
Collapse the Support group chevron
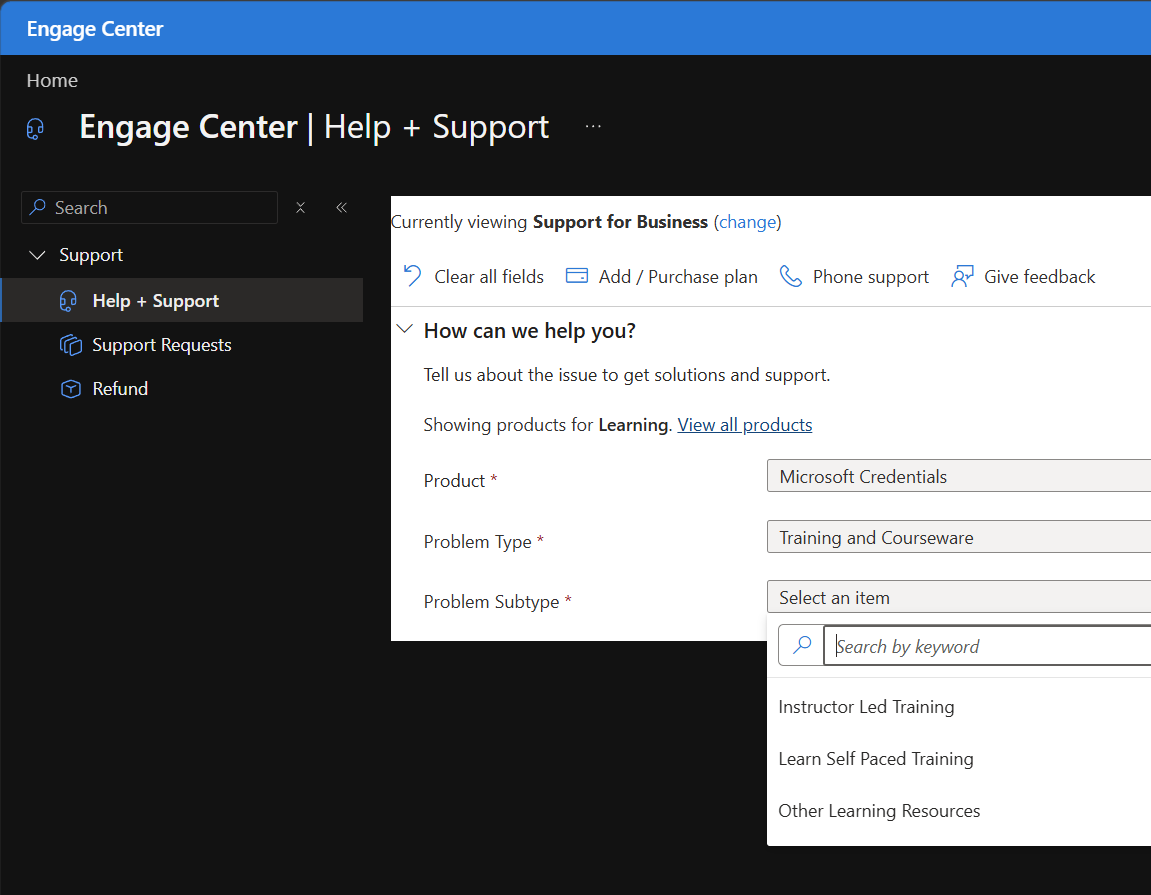[37, 255]
